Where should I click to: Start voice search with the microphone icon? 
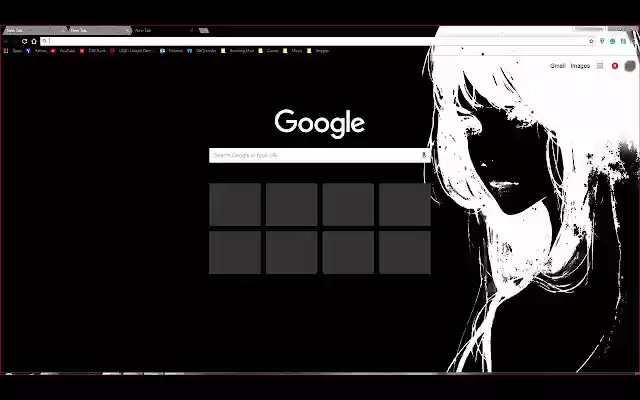424,155
